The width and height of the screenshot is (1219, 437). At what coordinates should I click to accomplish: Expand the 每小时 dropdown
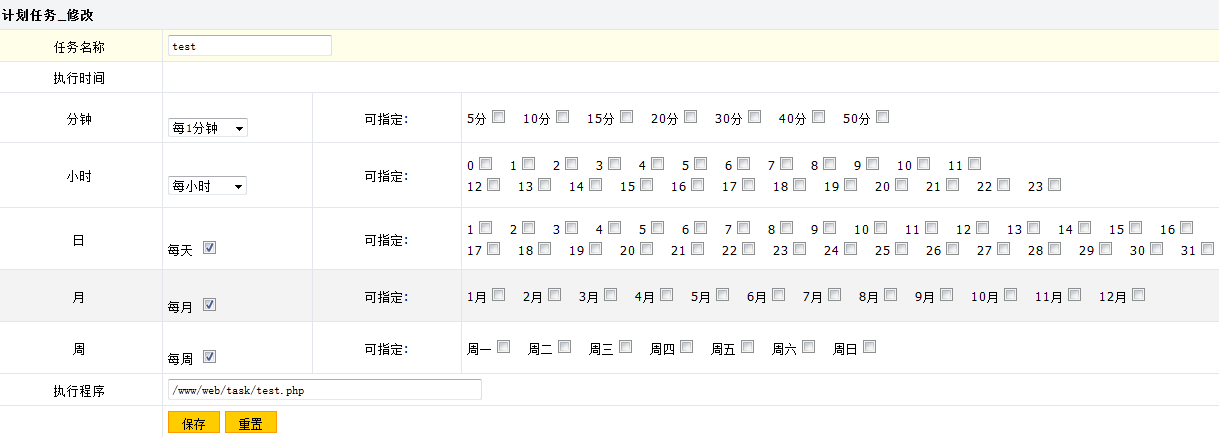[207, 186]
